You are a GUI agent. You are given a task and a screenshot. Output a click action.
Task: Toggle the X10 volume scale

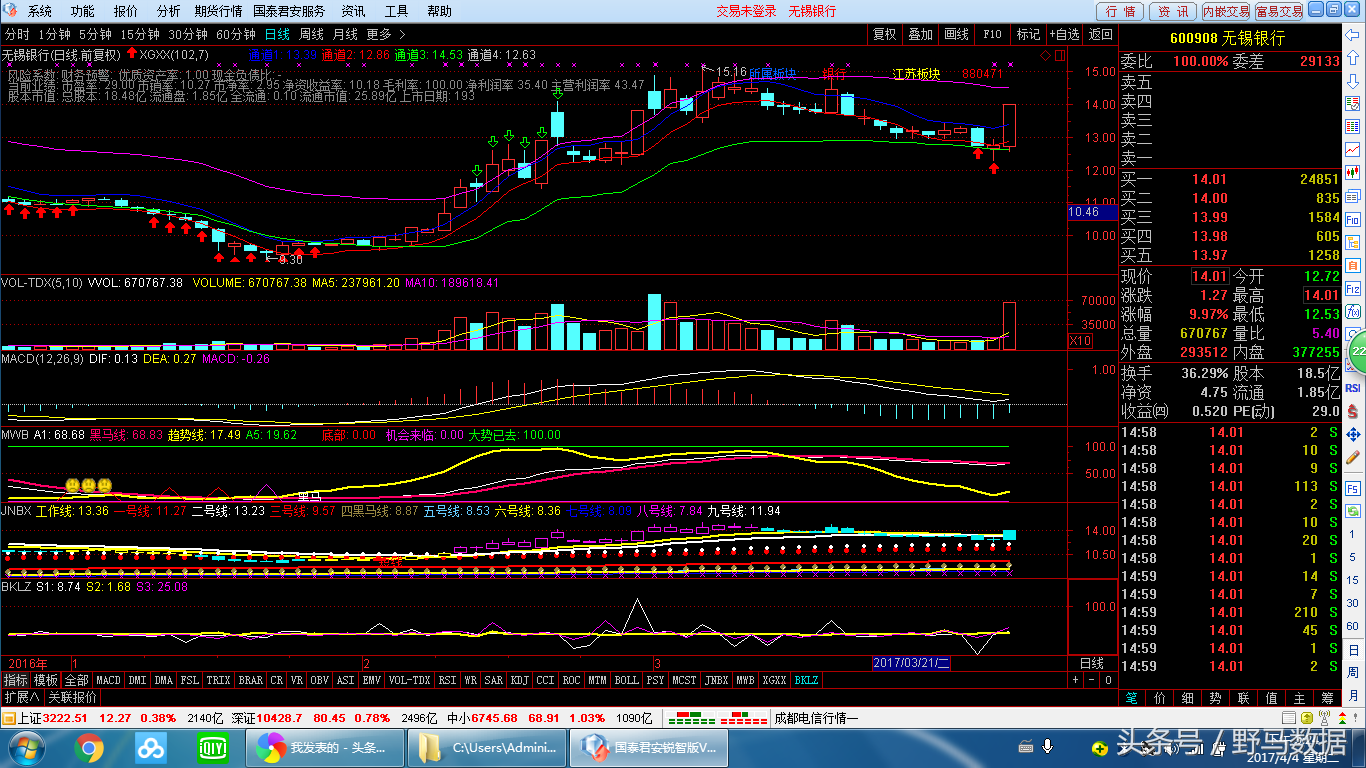pos(1080,341)
